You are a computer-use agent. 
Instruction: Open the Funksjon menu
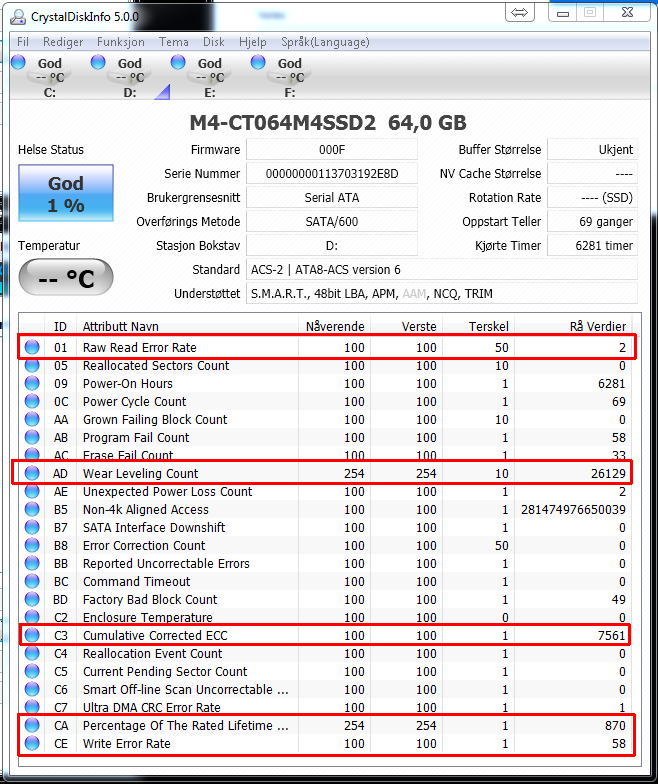(120, 42)
